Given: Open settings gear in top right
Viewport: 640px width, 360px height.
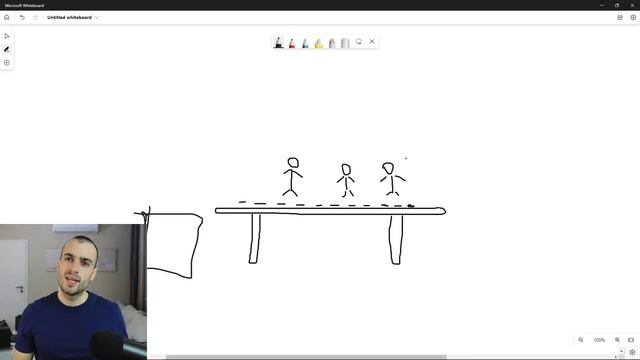Looking at the screenshot, I should tap(633, 18).
